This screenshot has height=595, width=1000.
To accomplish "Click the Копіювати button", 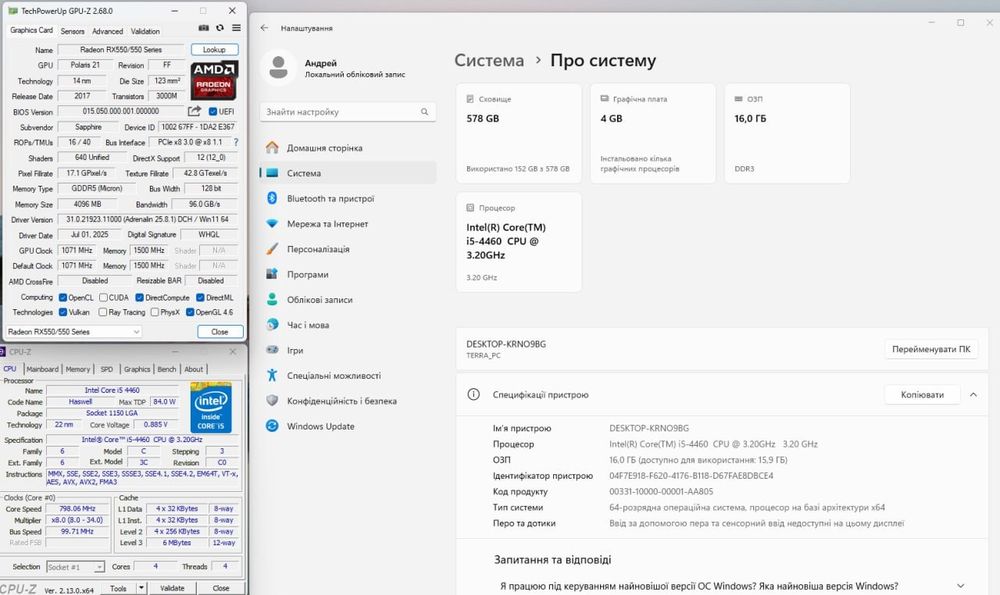I will [x=922, y=395].
